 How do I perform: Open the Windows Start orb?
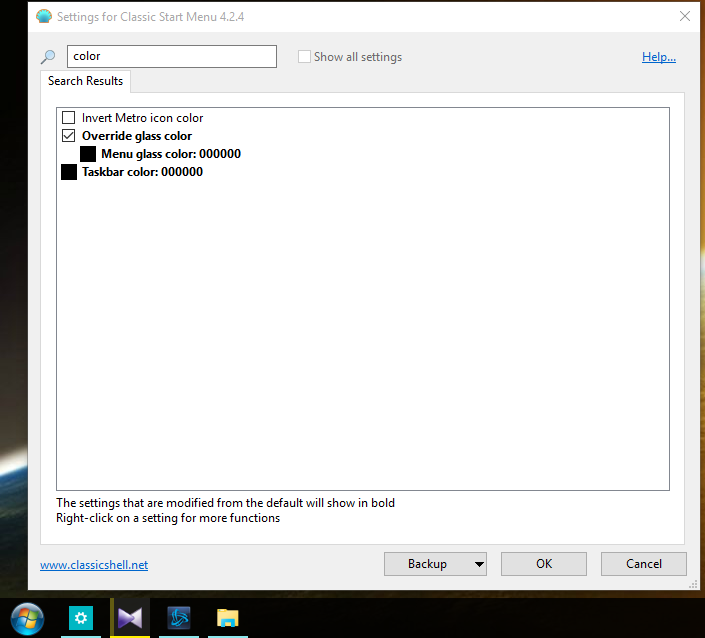click(x=27, y=619)
